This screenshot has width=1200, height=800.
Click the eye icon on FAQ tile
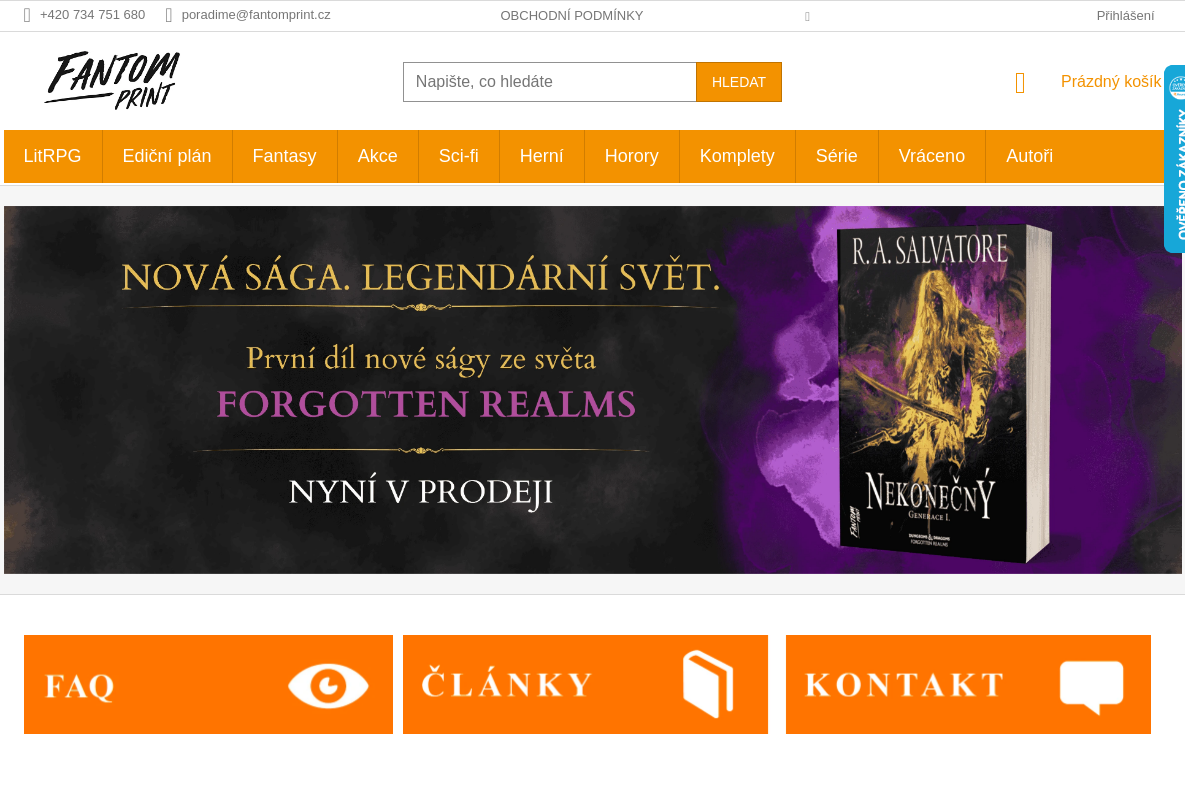point(328,686)
